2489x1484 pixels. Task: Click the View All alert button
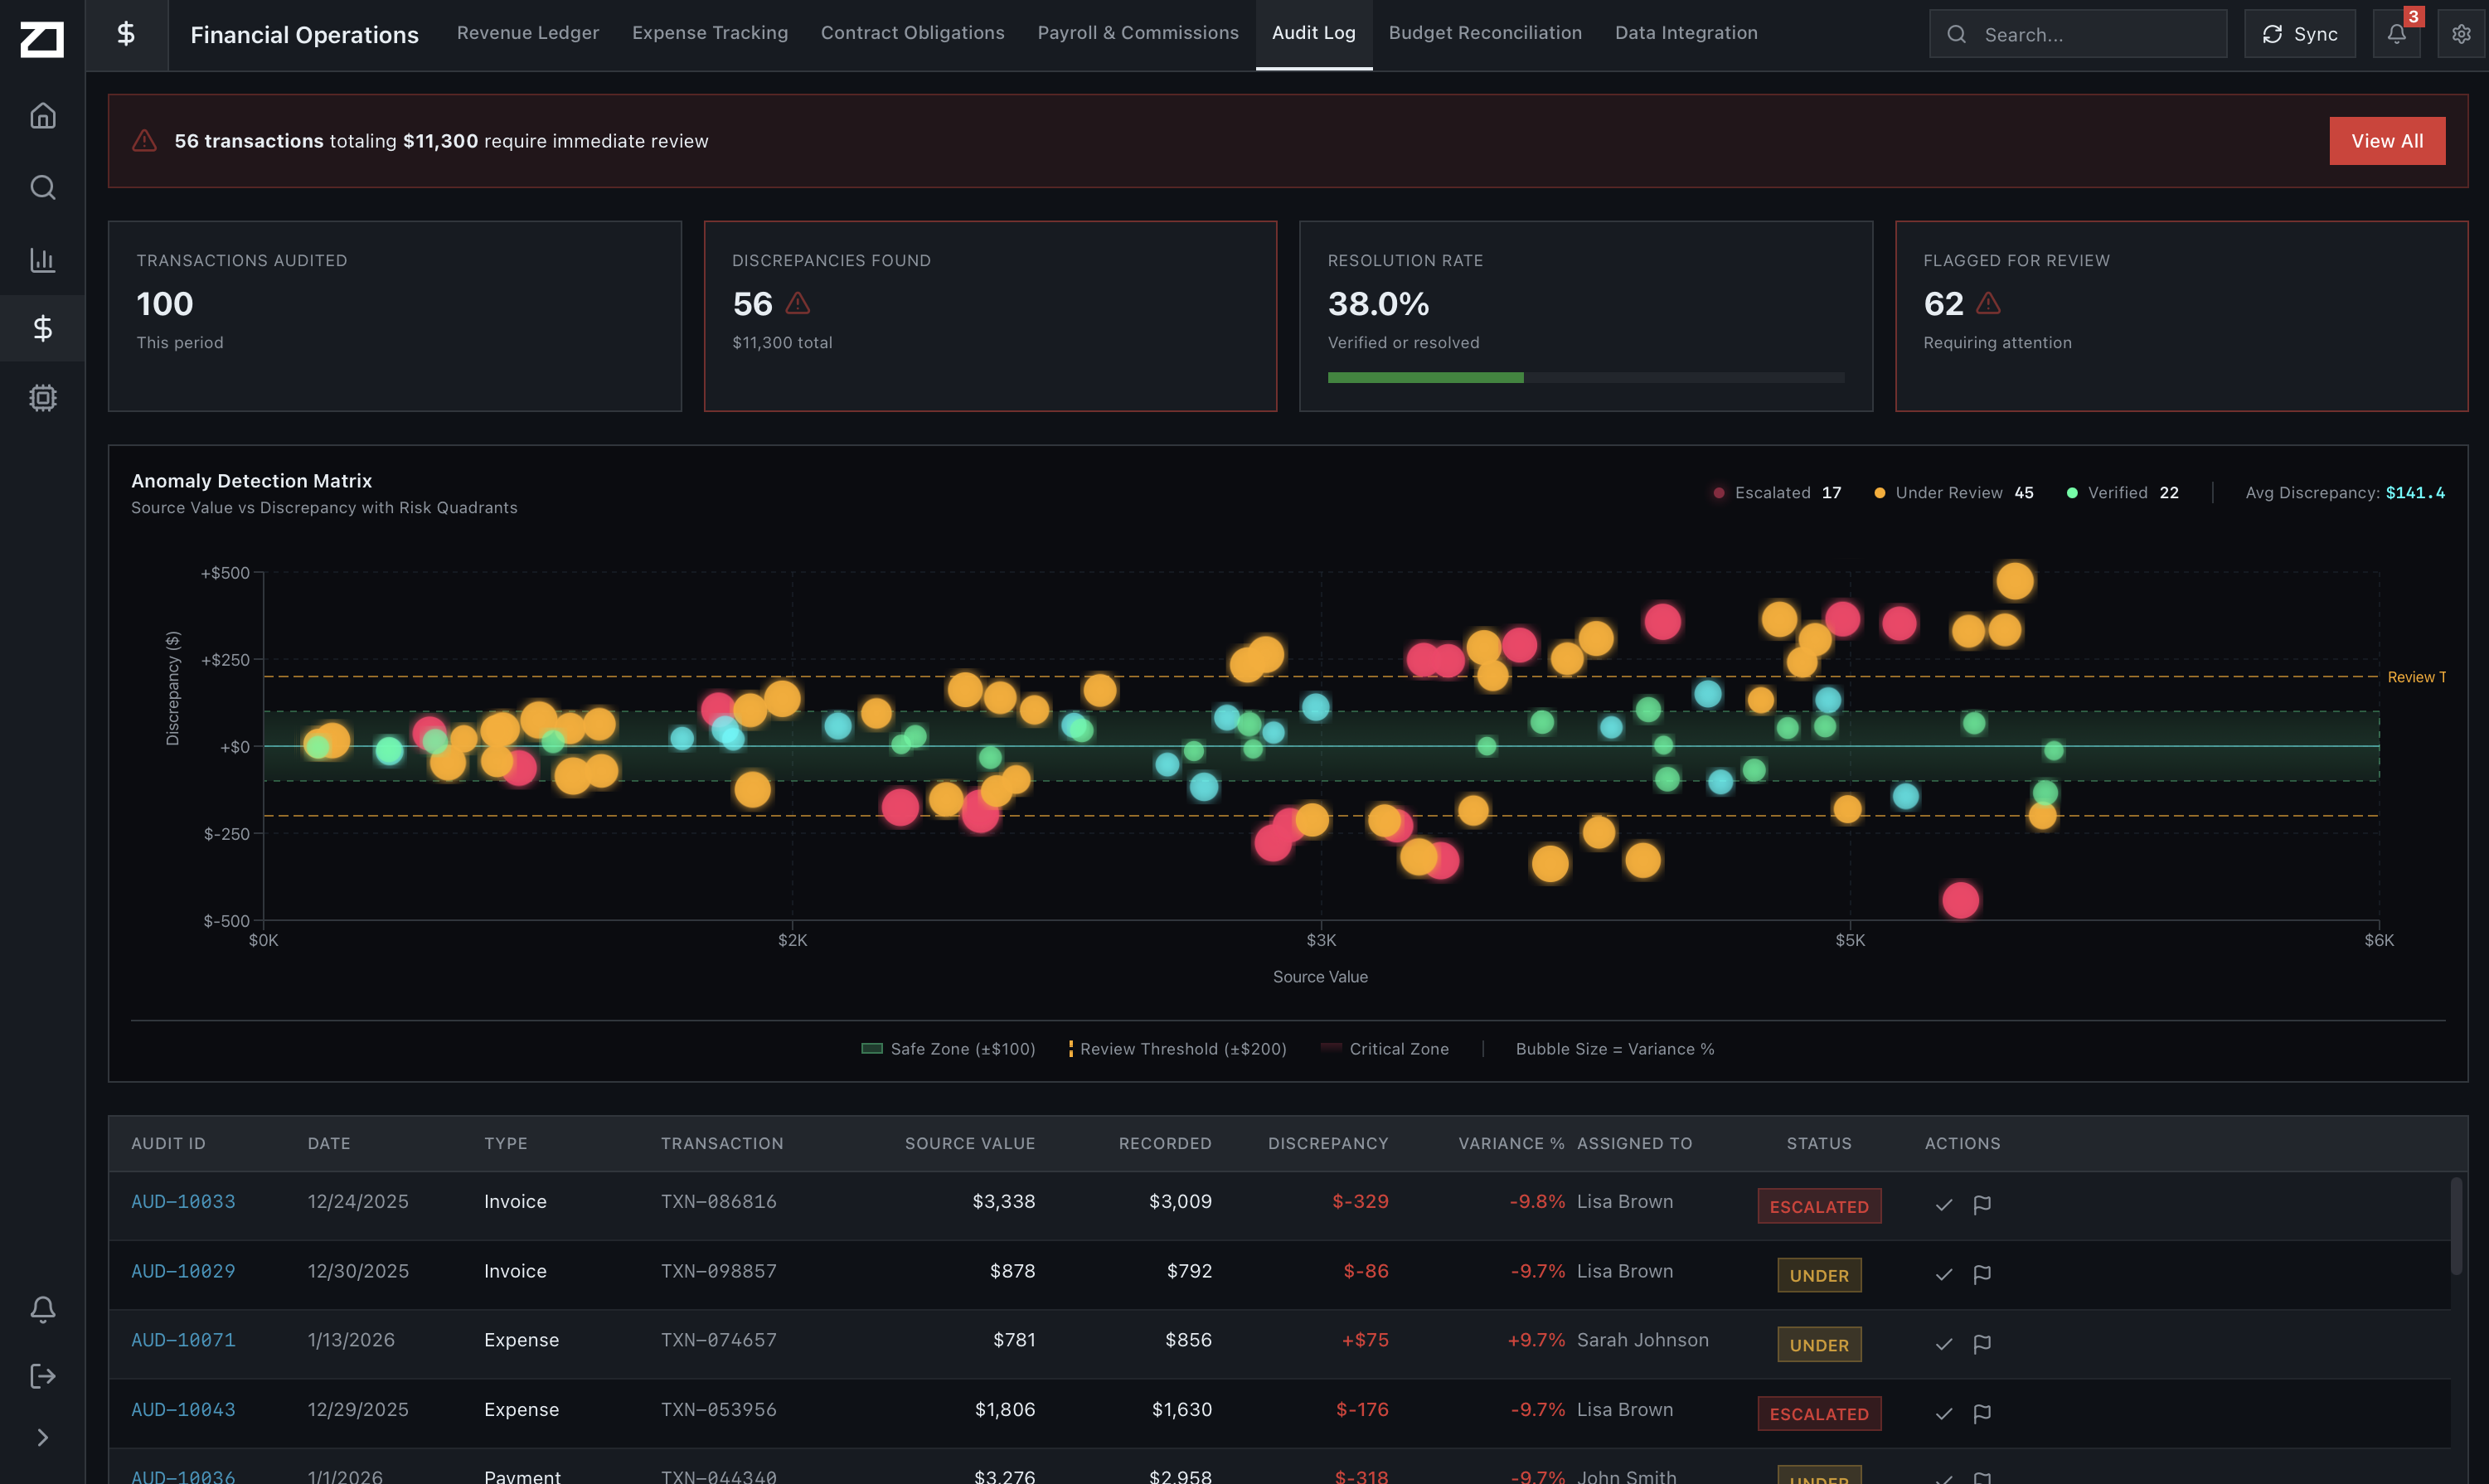(x=2386, y=141)
